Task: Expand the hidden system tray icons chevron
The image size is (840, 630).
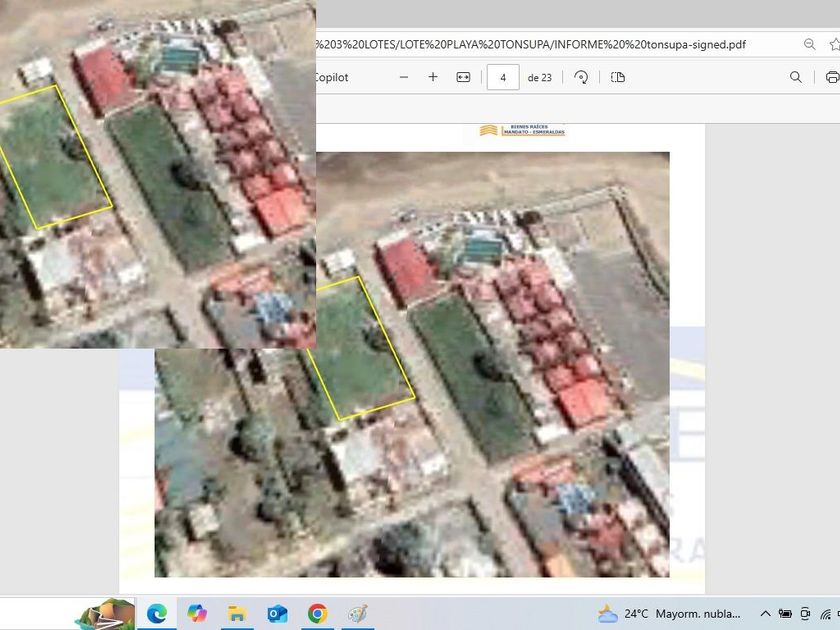Action: [x=765, y=613]
